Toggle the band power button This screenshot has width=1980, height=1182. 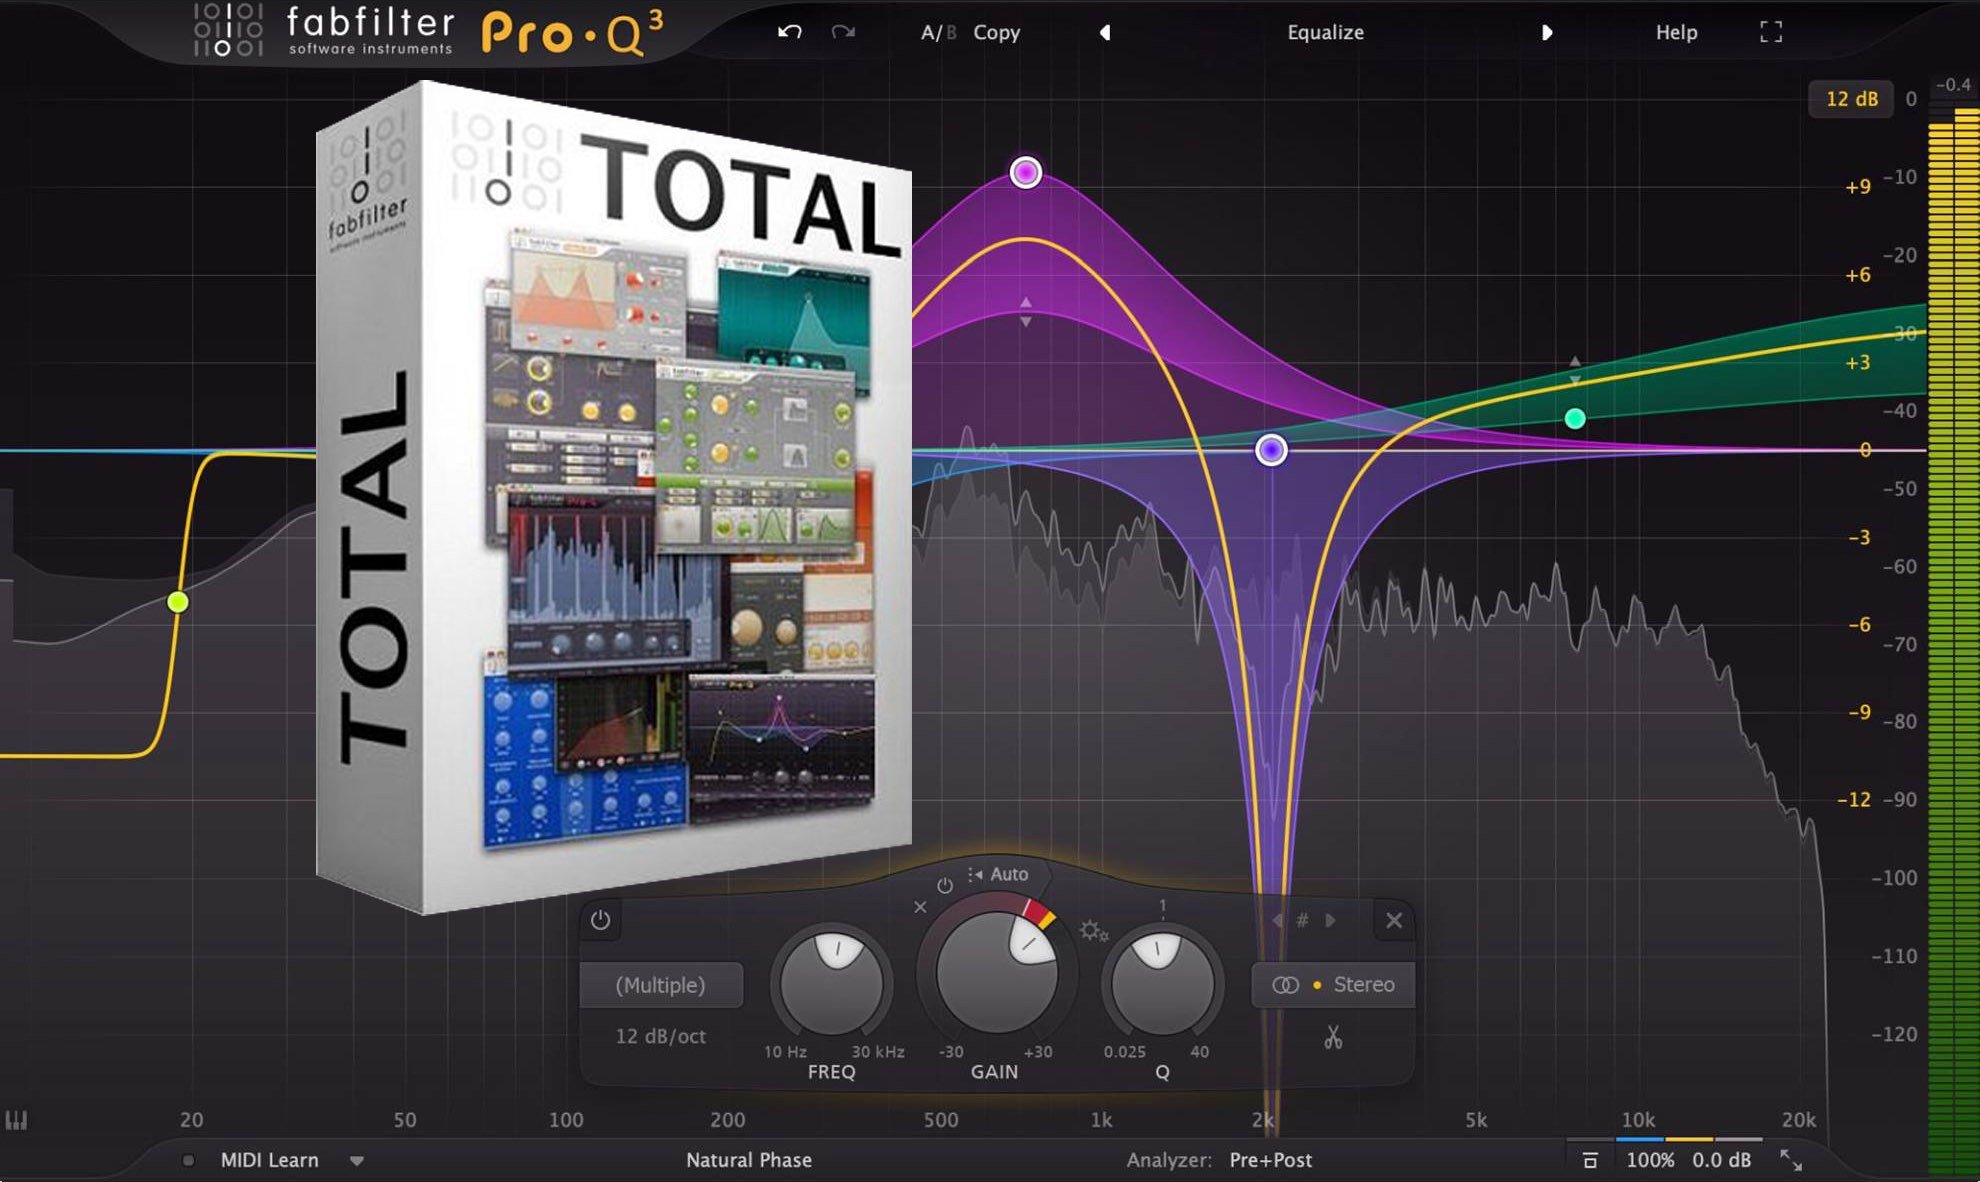tap(600, 920)
